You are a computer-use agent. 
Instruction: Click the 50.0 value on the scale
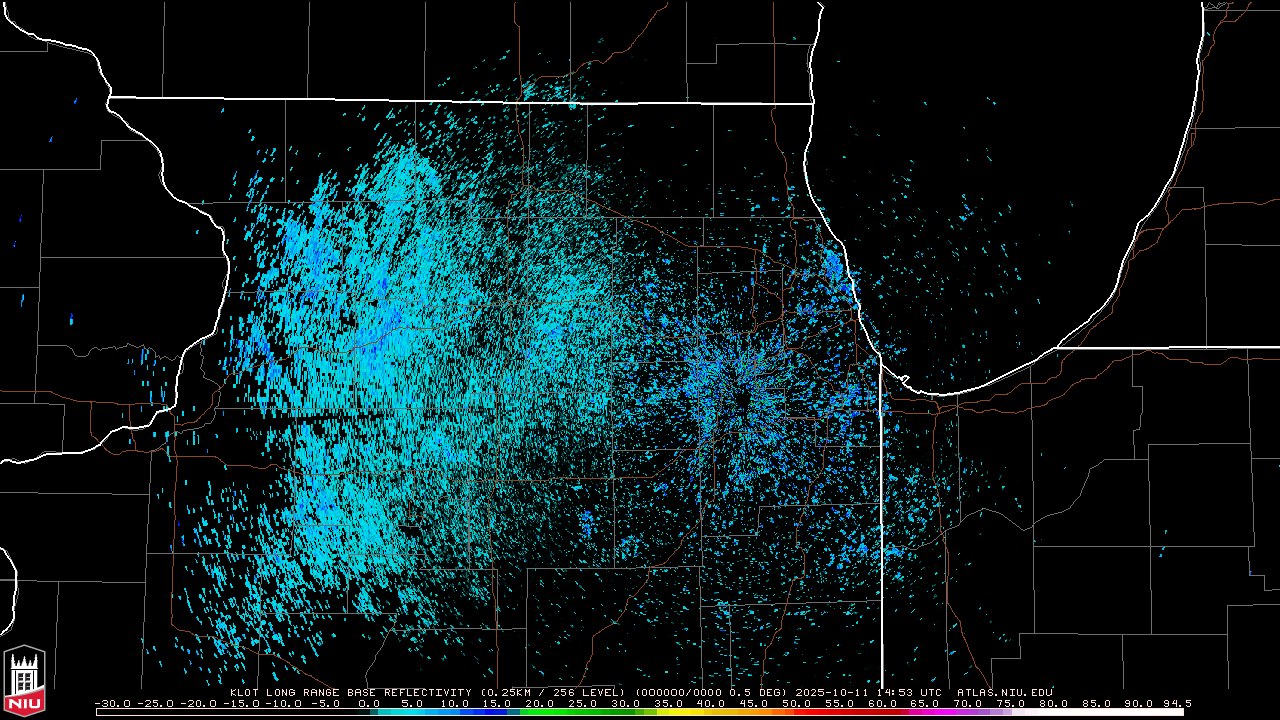point(796,703)
